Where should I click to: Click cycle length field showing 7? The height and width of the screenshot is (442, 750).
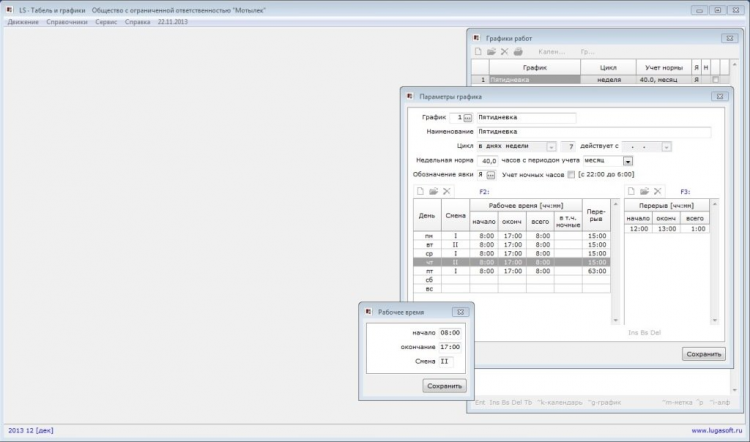click(568, 146)
